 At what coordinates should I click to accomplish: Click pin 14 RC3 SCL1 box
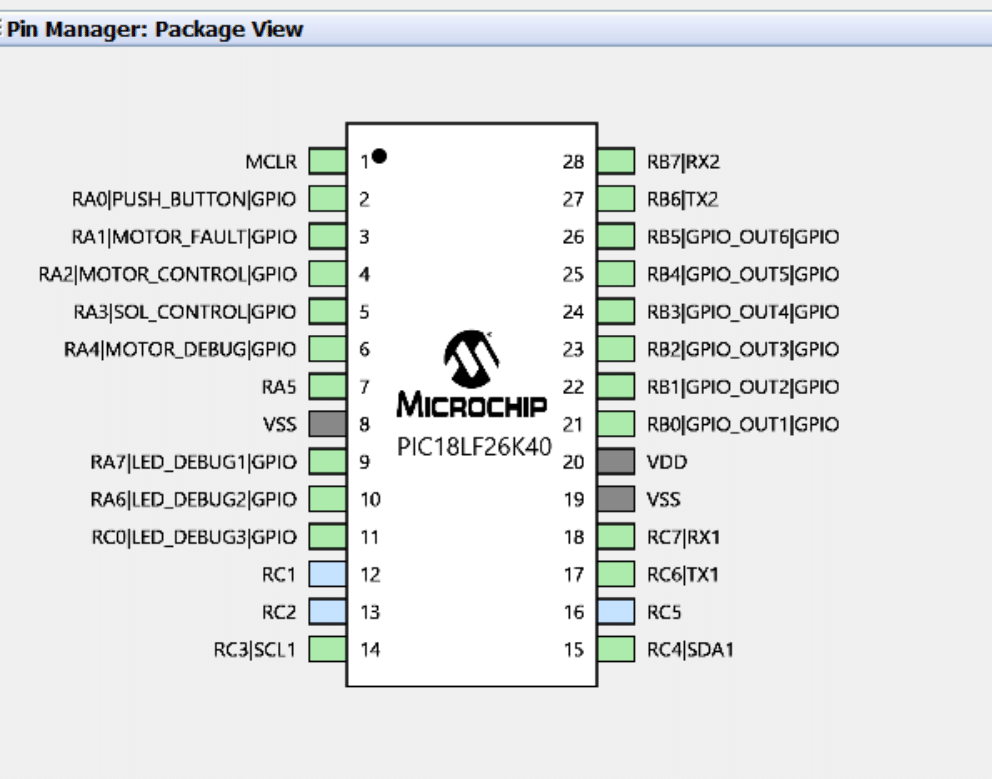[x=328, y=649]
